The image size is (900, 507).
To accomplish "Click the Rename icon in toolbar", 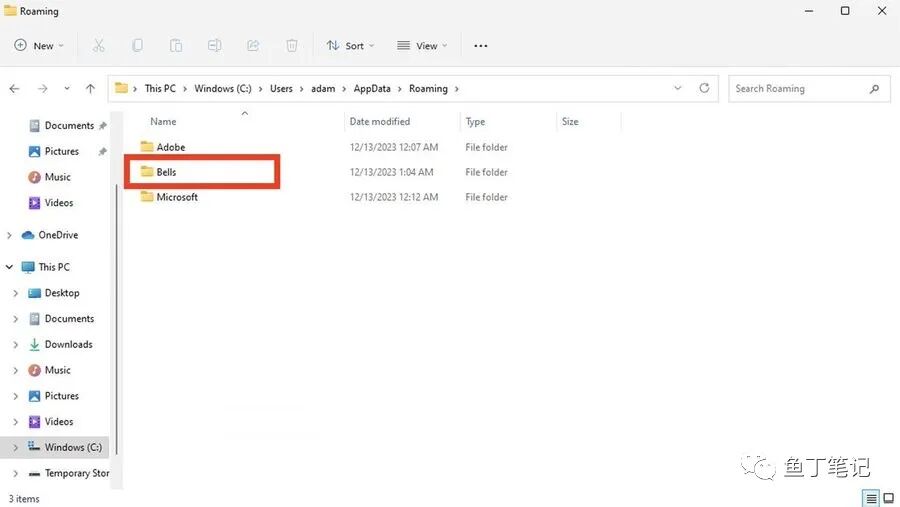I will click(x=215, y=45).
